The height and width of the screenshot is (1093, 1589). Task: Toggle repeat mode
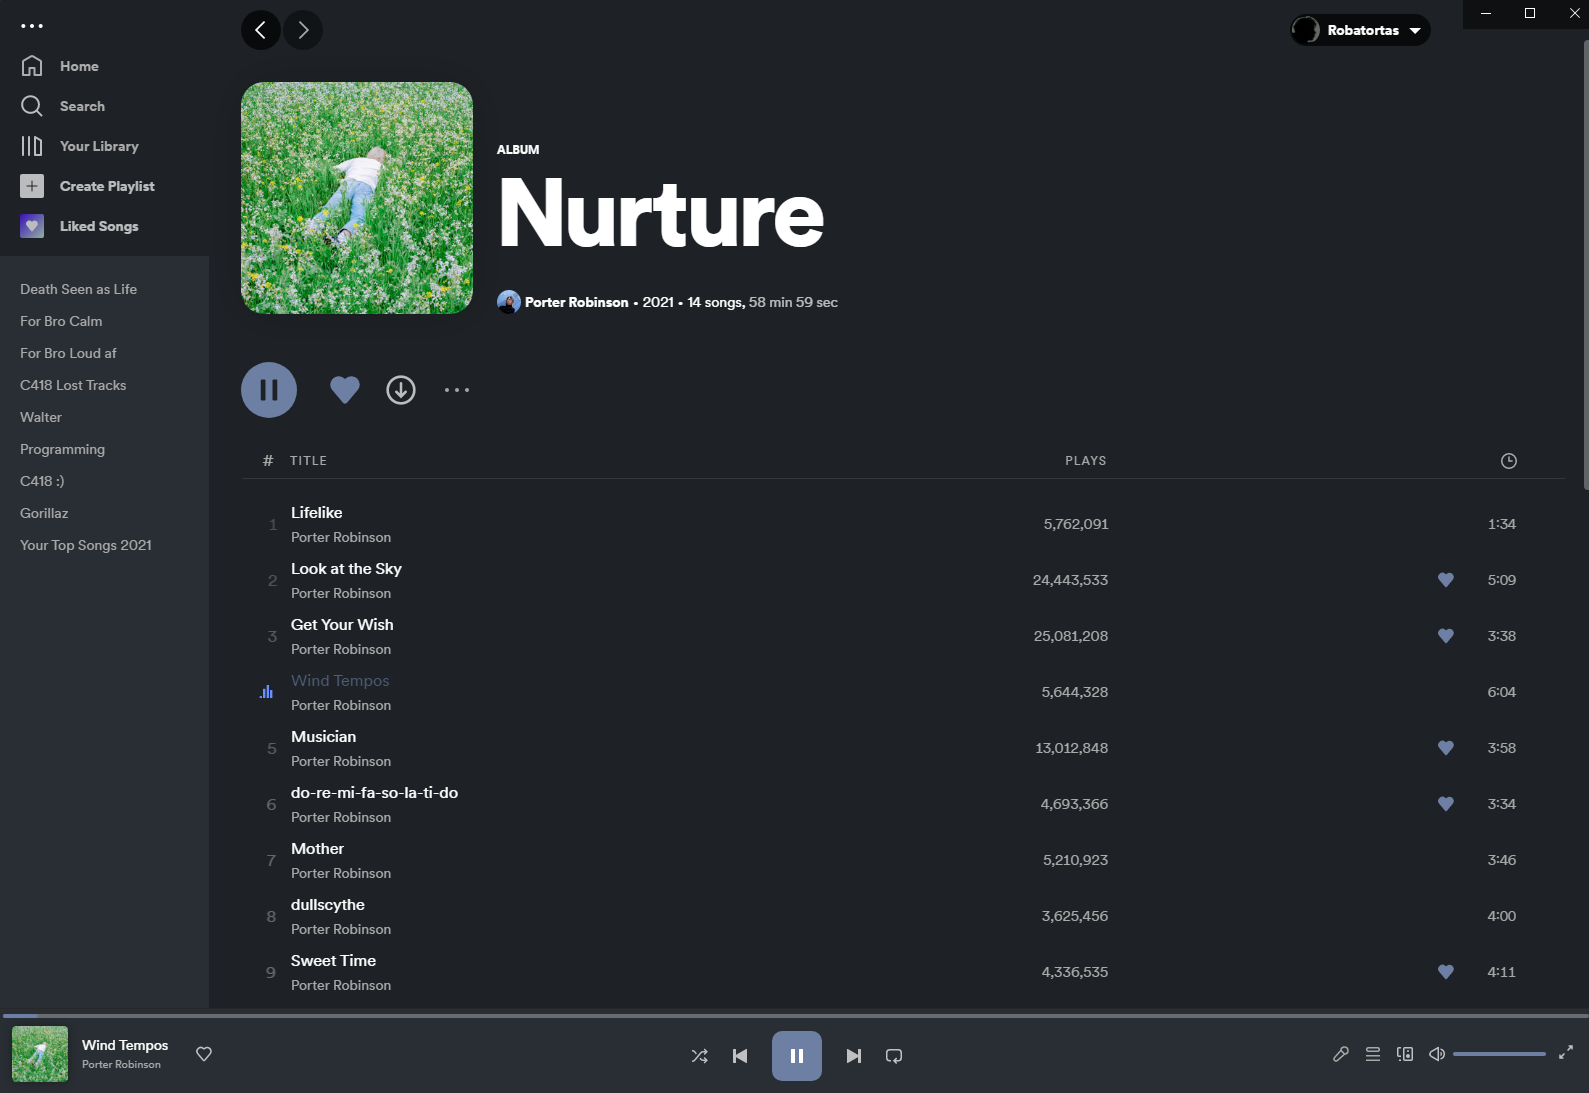tap(894, 1056)
